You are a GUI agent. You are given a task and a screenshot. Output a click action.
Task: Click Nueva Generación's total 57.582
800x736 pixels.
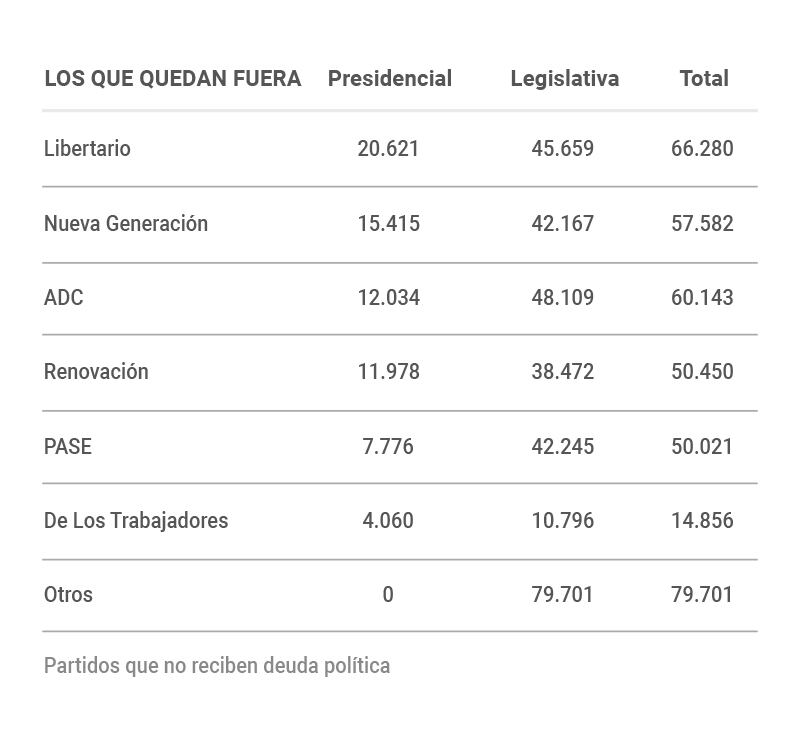pyautogui.click(x=702, y=223)
